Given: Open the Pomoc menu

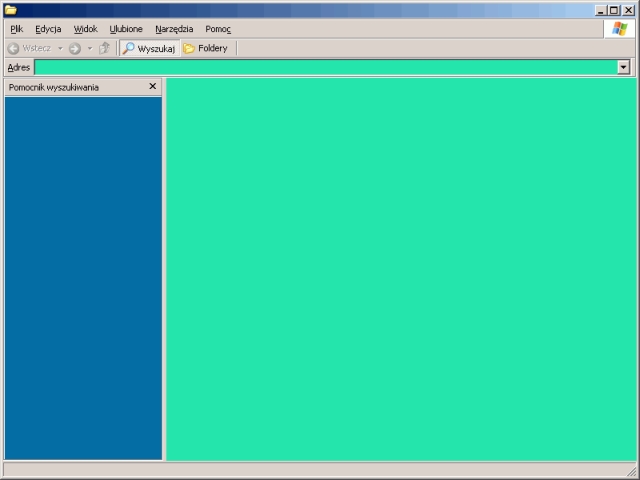Looking at the screenshot, I should [x=218, y=29].
